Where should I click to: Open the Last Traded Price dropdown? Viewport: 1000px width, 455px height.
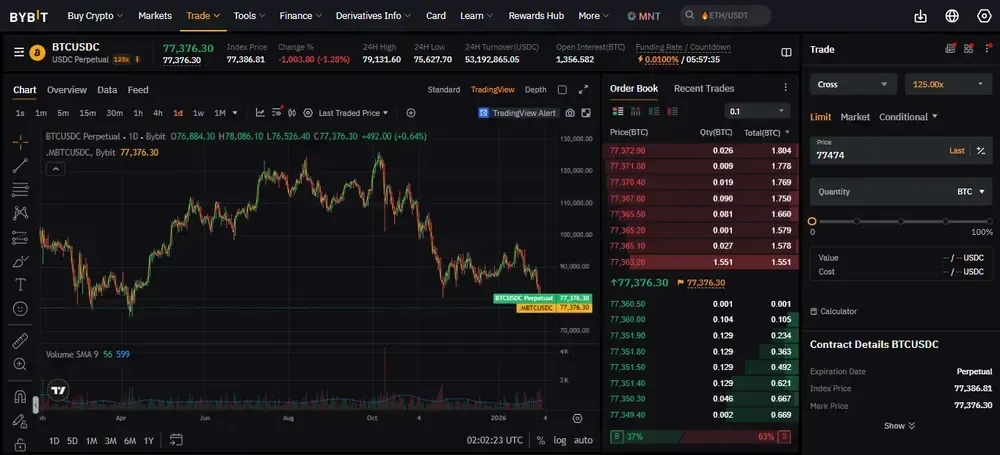pos(353,113)
